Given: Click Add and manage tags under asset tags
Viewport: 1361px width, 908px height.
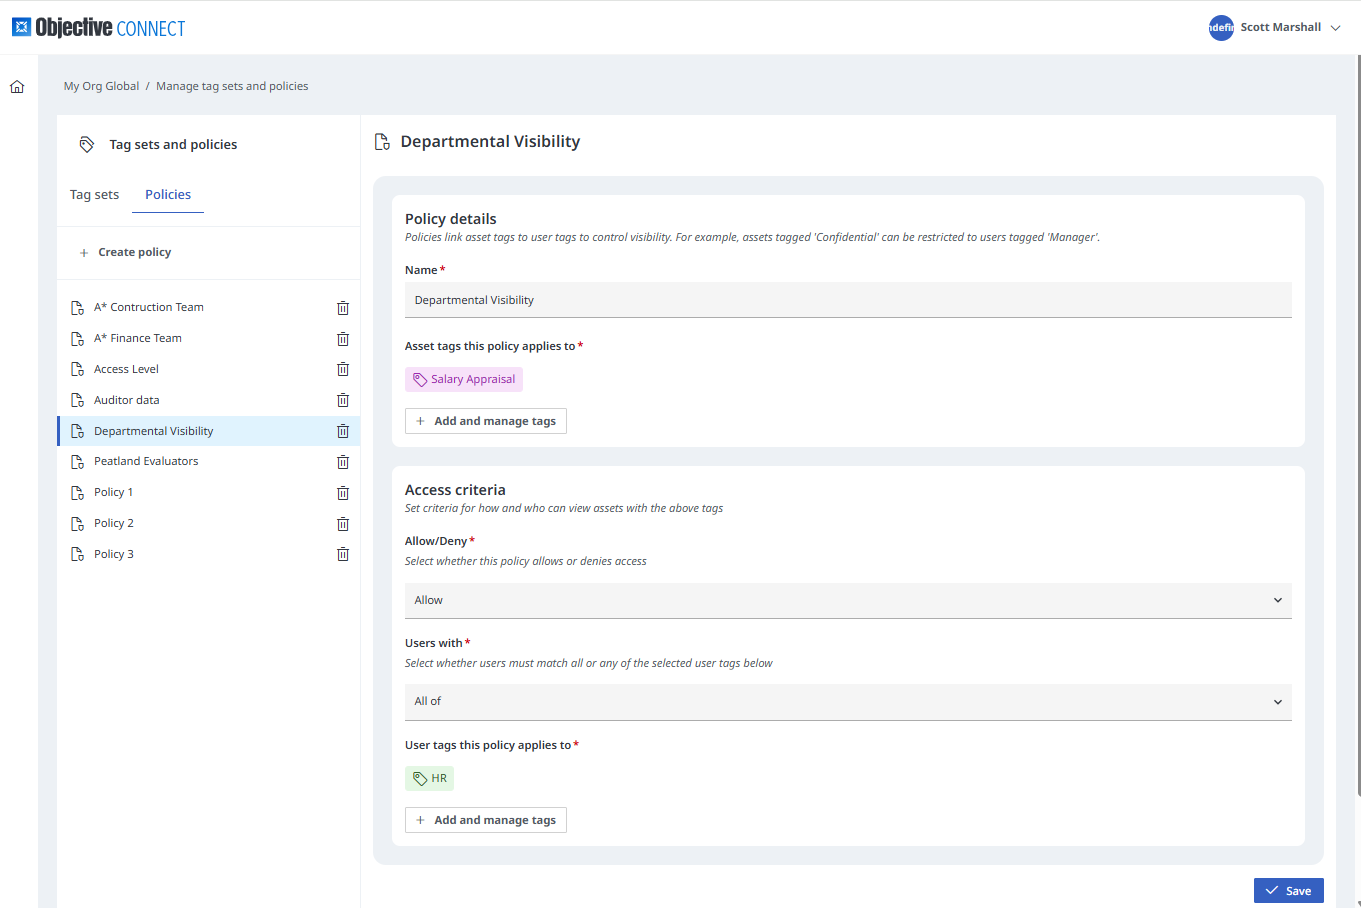Looking at the screenshot, I should click(x=486, y=421).
